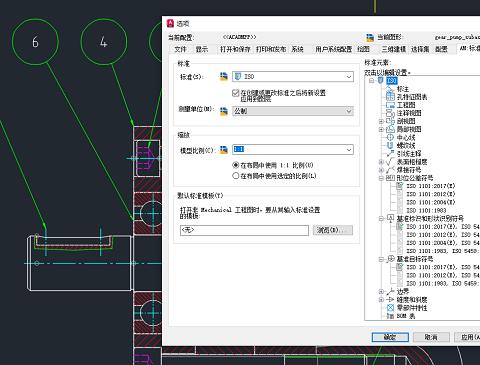
Task: Select 在布局中使用 1:1 比例 radio button
Action: point(236,165)
